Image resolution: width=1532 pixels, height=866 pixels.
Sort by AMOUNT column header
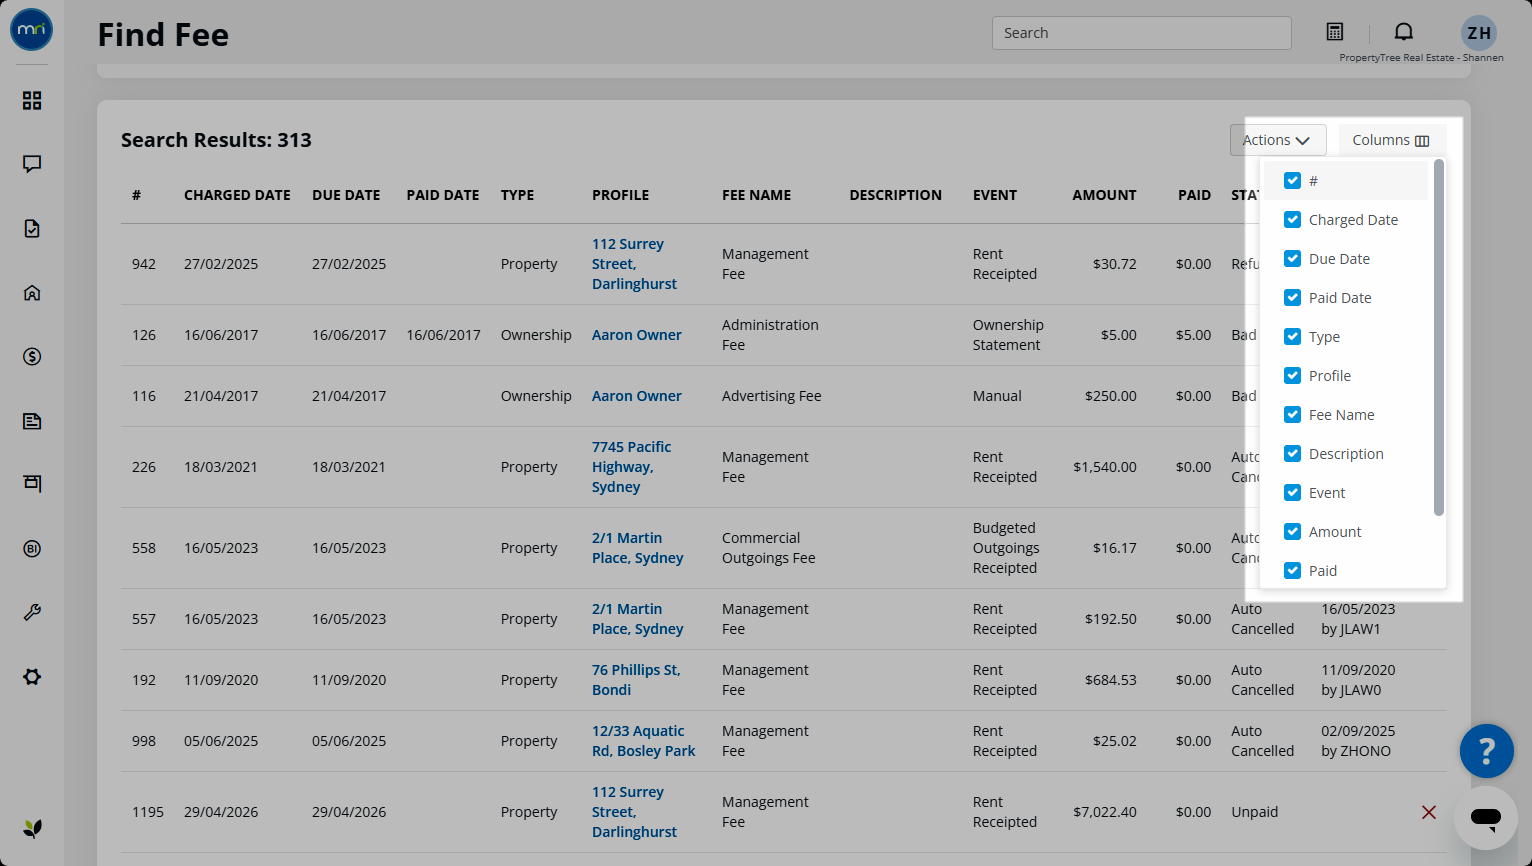click(1104, 195)
